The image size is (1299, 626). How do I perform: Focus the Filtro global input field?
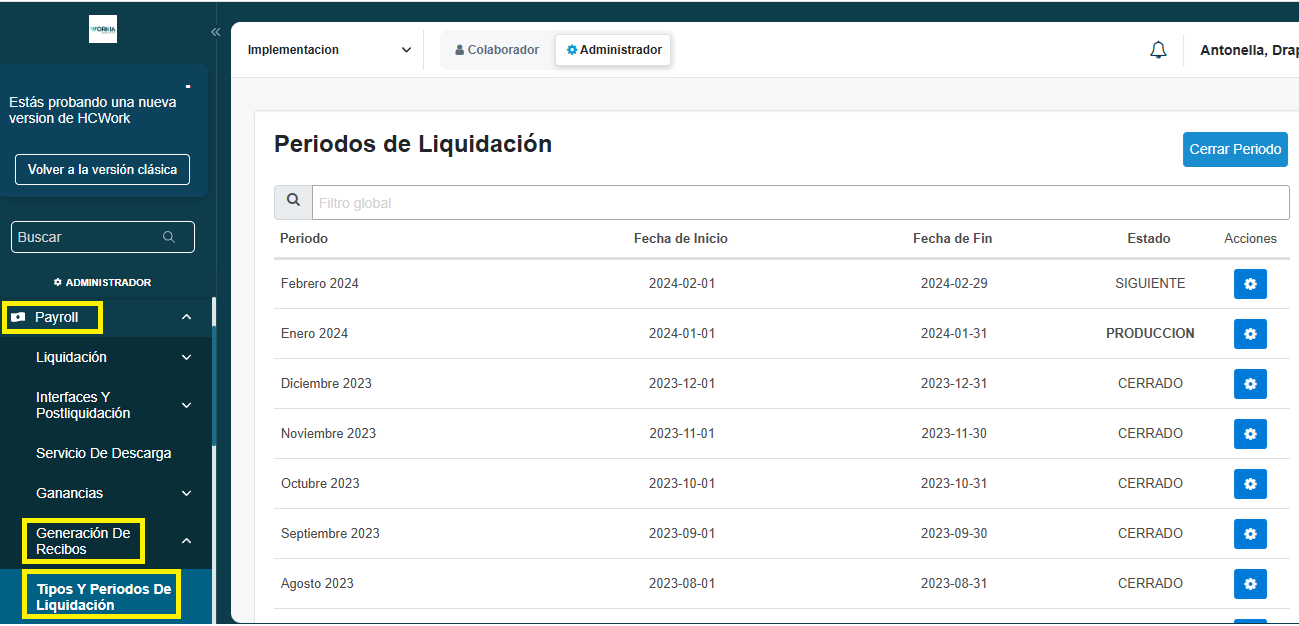[801, 202]
